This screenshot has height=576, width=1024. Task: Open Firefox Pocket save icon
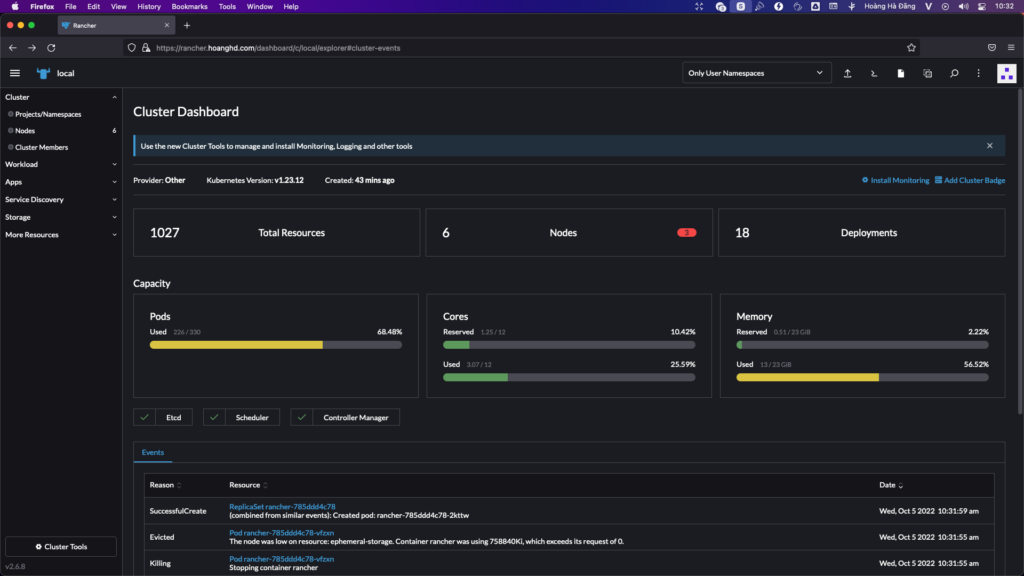click(992, 48)
